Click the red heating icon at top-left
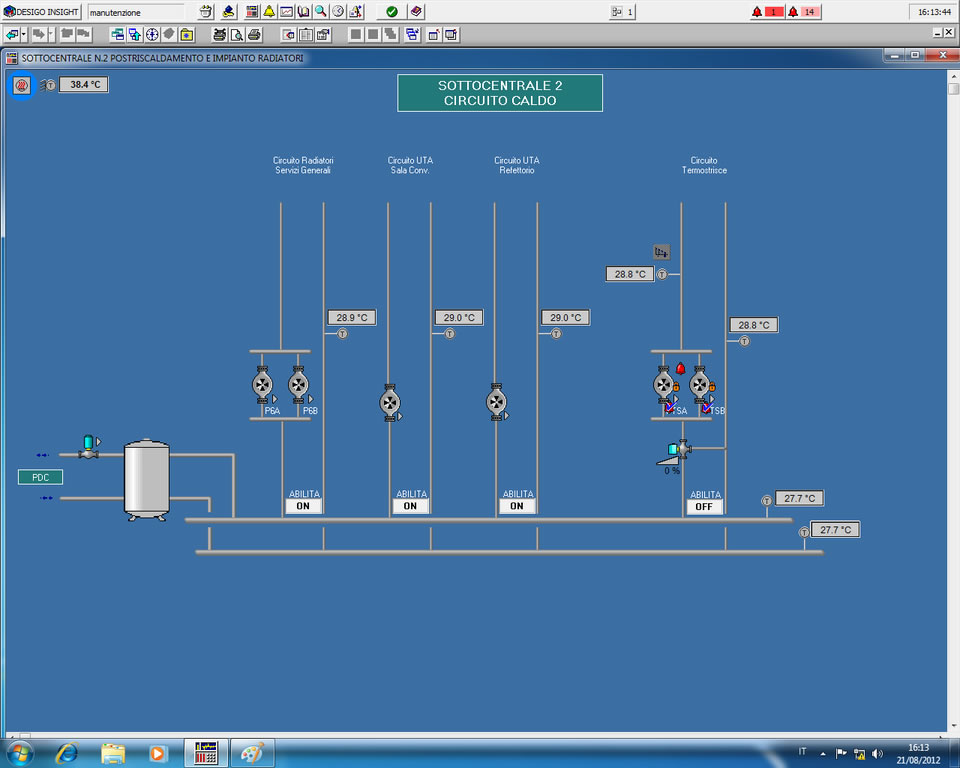The height and width of the screenshot is (768, 960). point(22,85)
